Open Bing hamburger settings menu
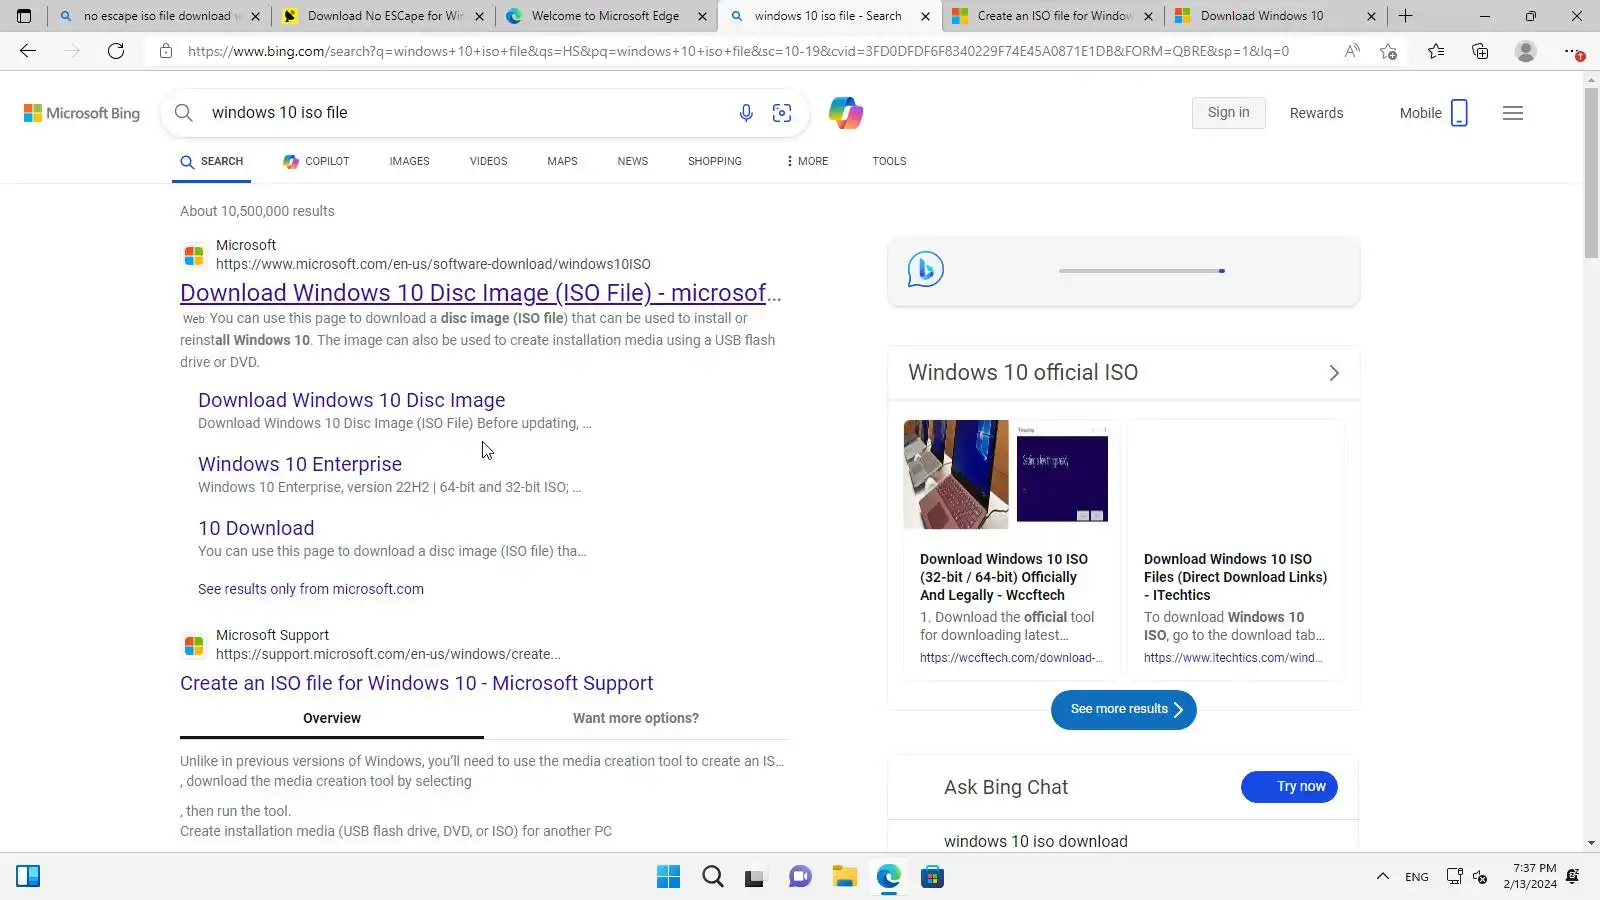This screenshot has width=1600, height=900. pos(1513,113)
